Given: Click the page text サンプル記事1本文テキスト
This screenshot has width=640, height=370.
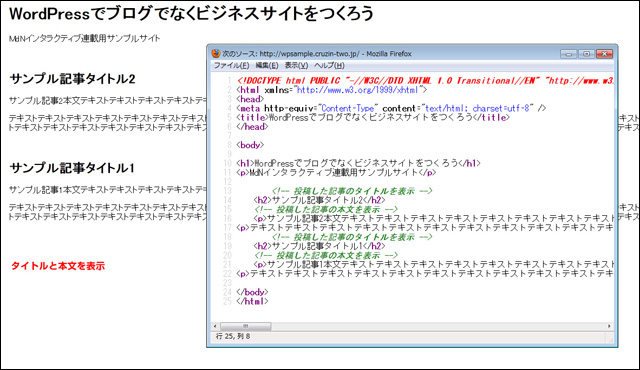Looking at the screenshot, I should pos(107,189).
